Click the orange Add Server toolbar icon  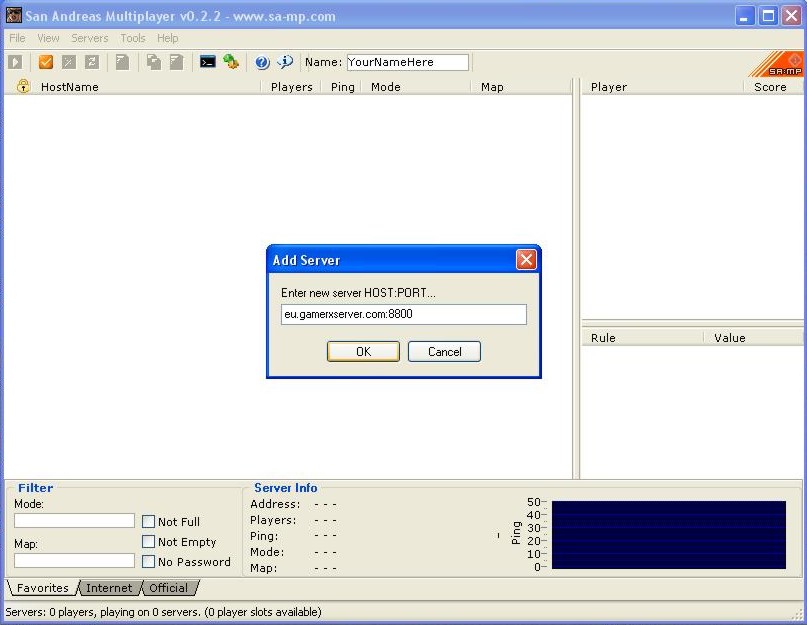[46, 62]
